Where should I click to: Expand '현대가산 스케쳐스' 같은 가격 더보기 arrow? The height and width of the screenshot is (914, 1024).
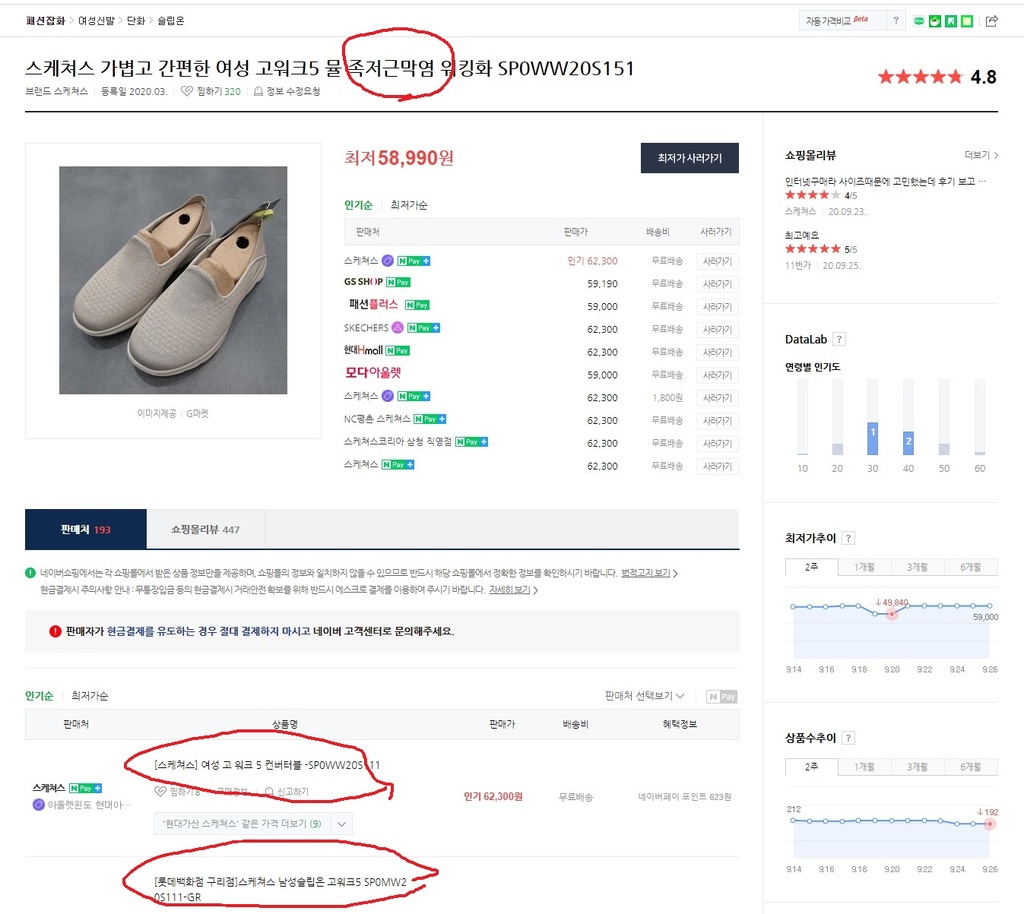point(342,824)
